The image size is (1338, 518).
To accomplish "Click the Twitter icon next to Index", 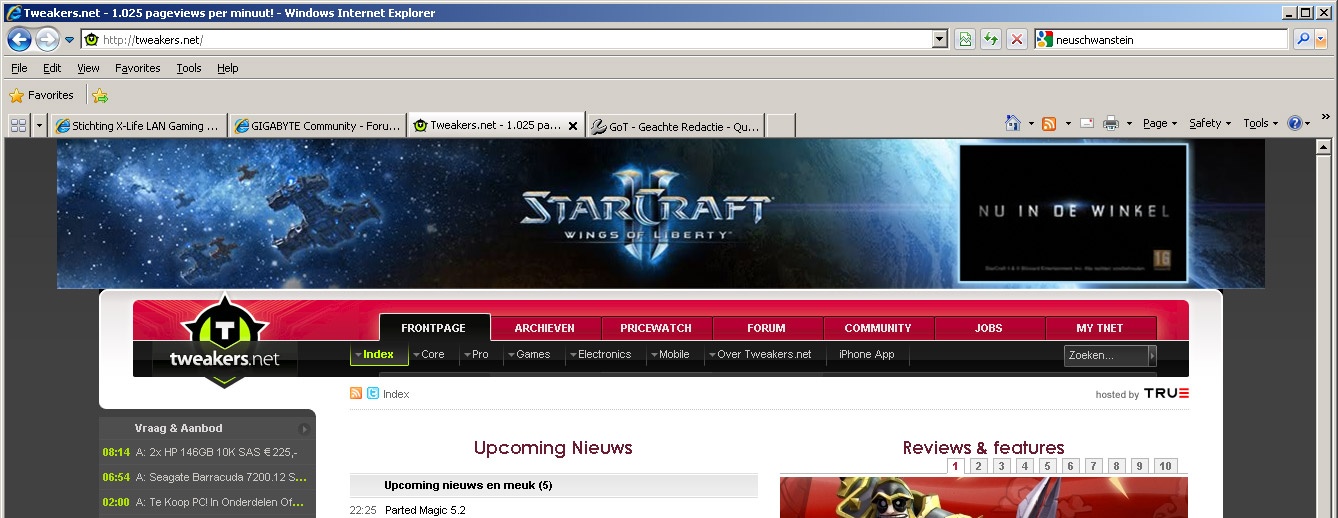I will click(x=373, y=394).
